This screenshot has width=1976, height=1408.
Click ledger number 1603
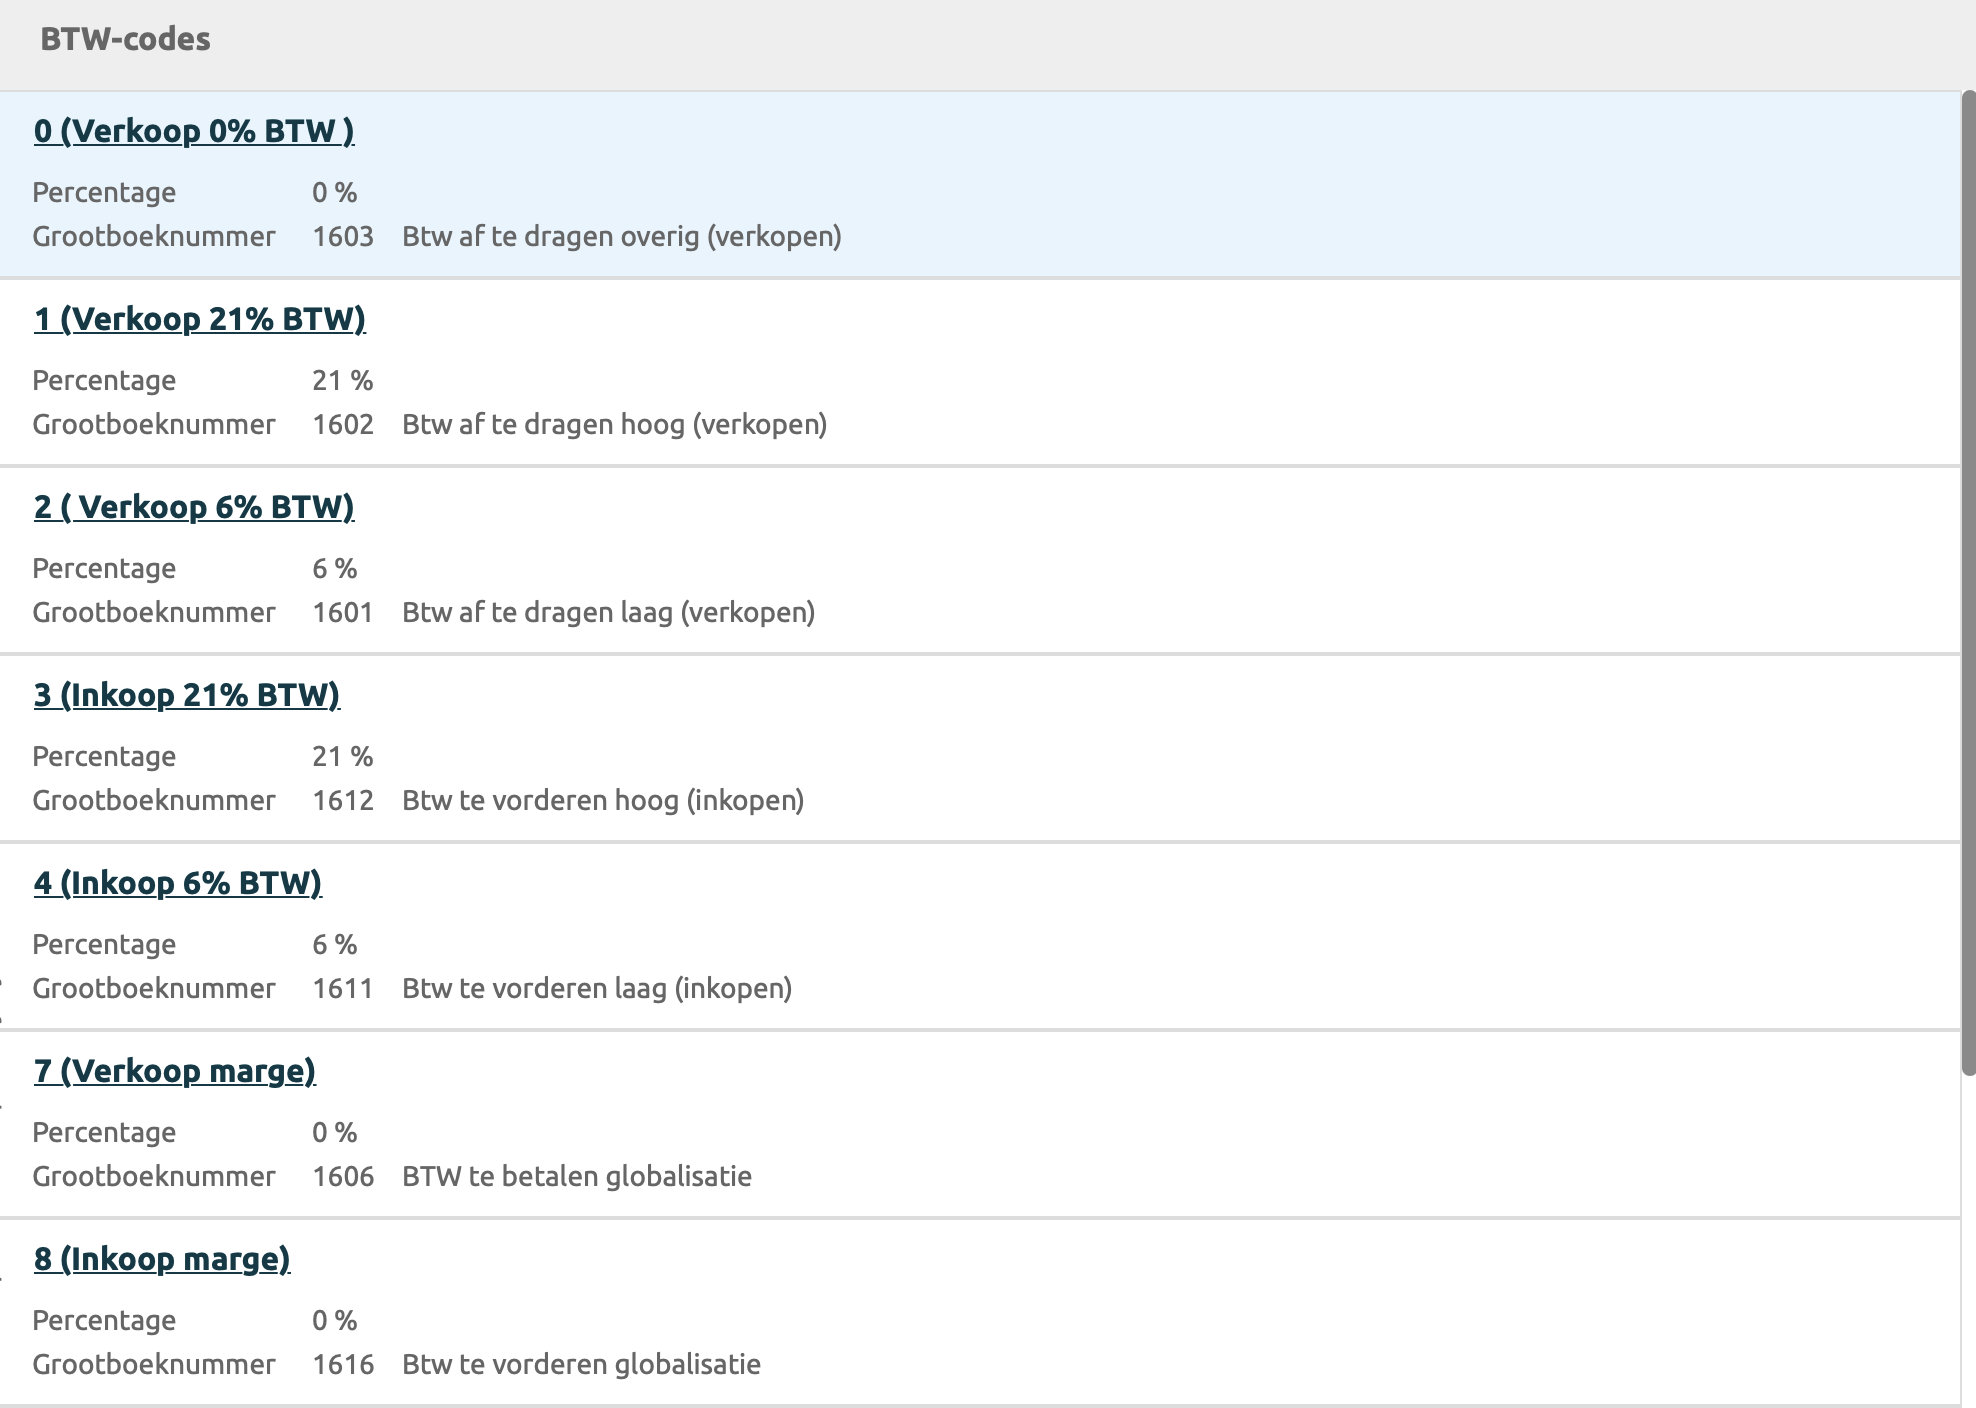click(x=343, y=237)
